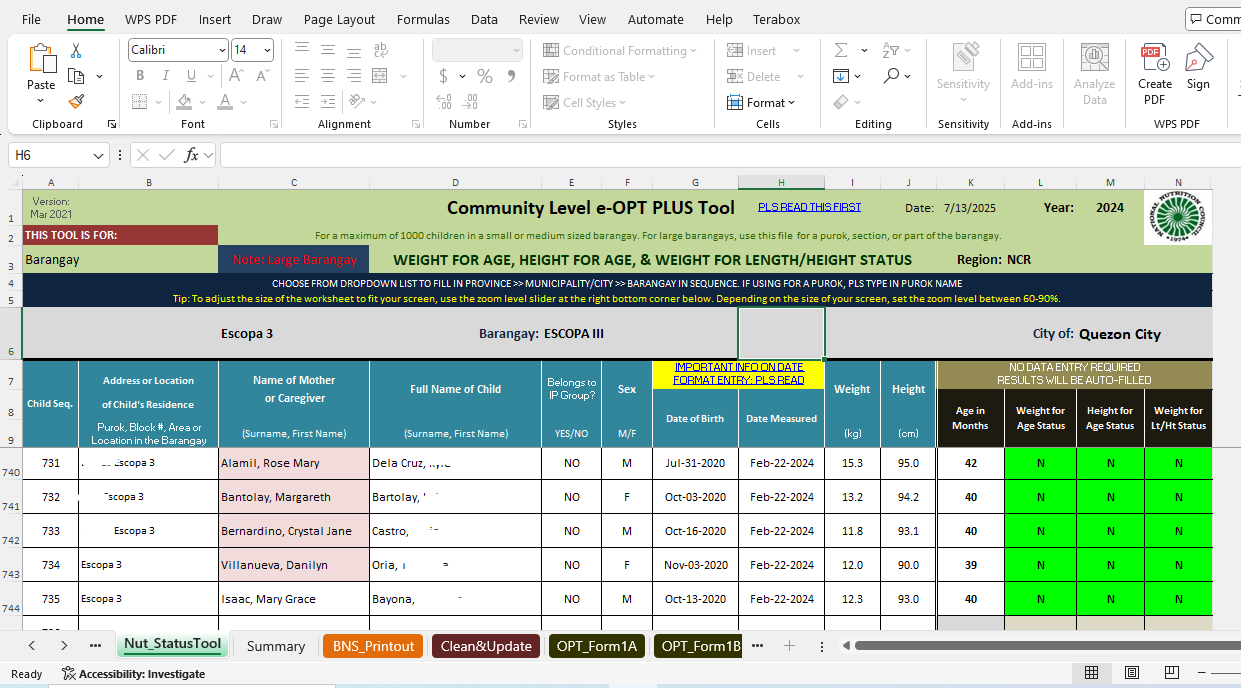The height and width of the screenshot is (688, 1241).
Task: Apply the Font Color A swatch
Action: [x=226, y=102]
